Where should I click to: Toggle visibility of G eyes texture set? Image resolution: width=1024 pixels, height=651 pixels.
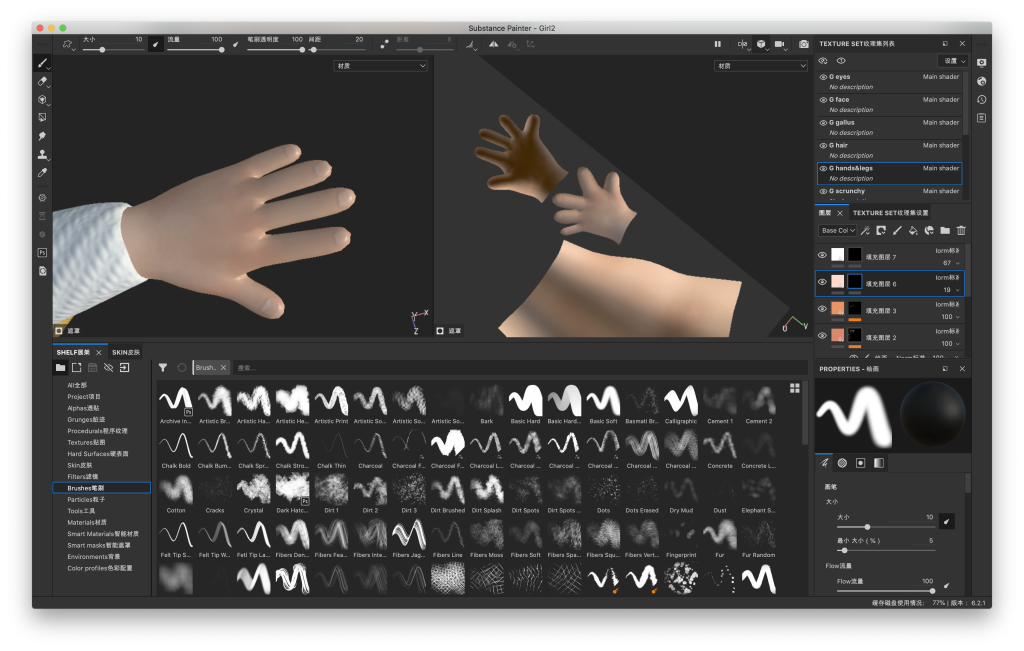click(824, 77)
